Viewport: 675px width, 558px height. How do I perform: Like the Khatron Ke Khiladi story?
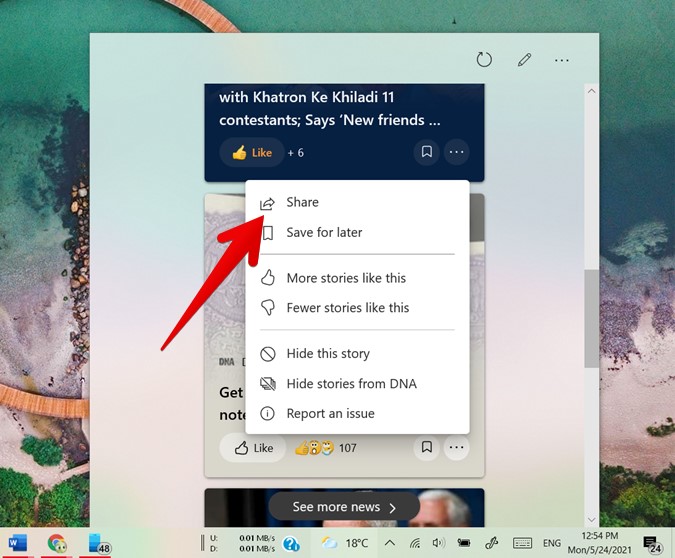pos(251,153)
